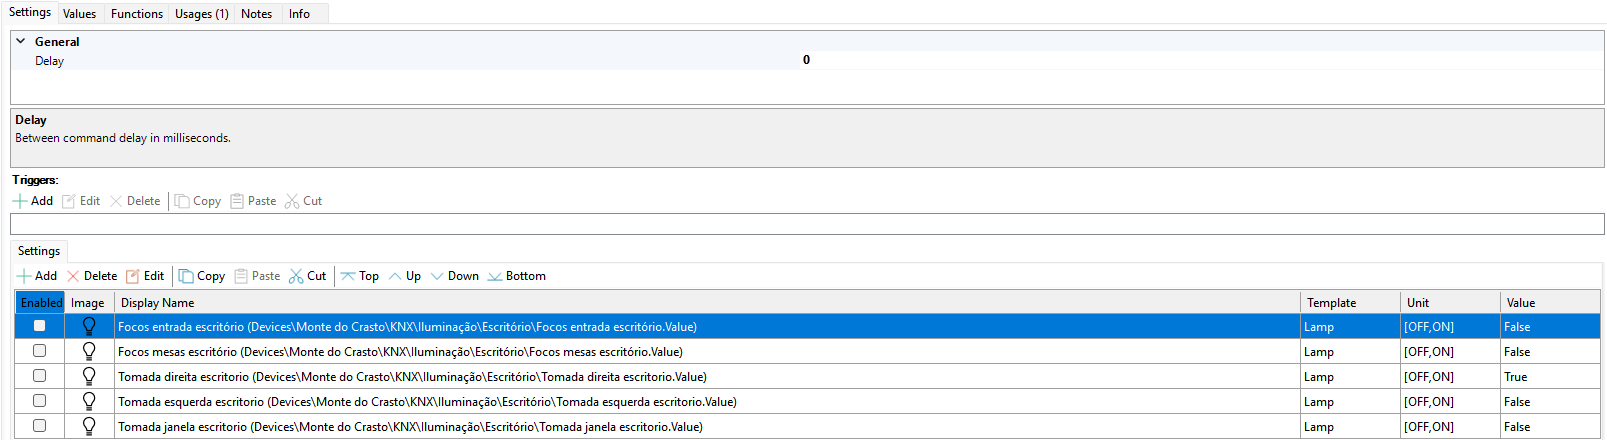This screenshot has height=440, width=1607.
Task: Open the Functions tab
Action: (136, 14)
